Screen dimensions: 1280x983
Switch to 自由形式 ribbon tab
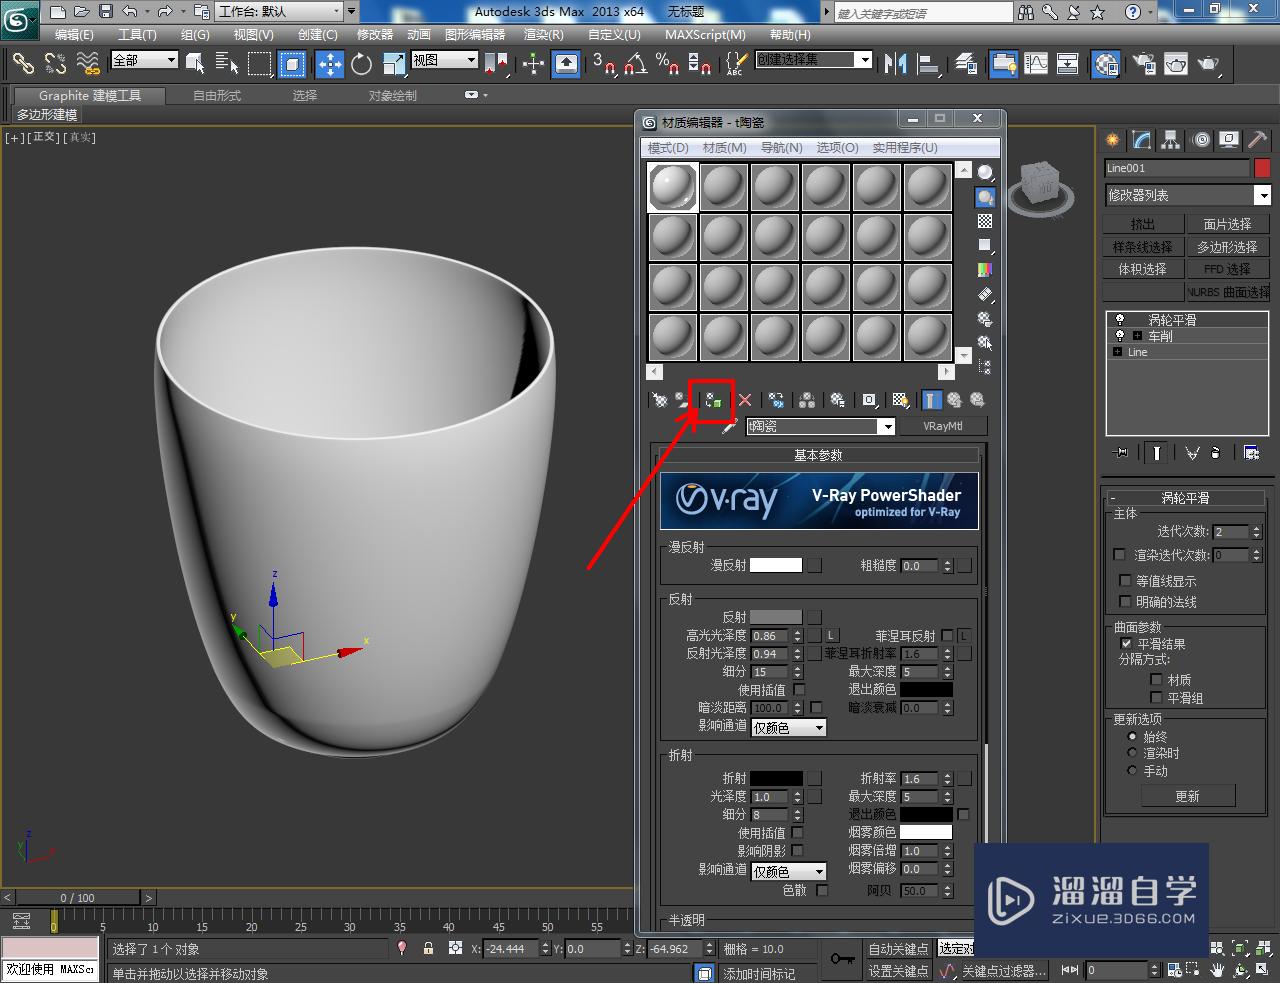click(x=217, y=96)
